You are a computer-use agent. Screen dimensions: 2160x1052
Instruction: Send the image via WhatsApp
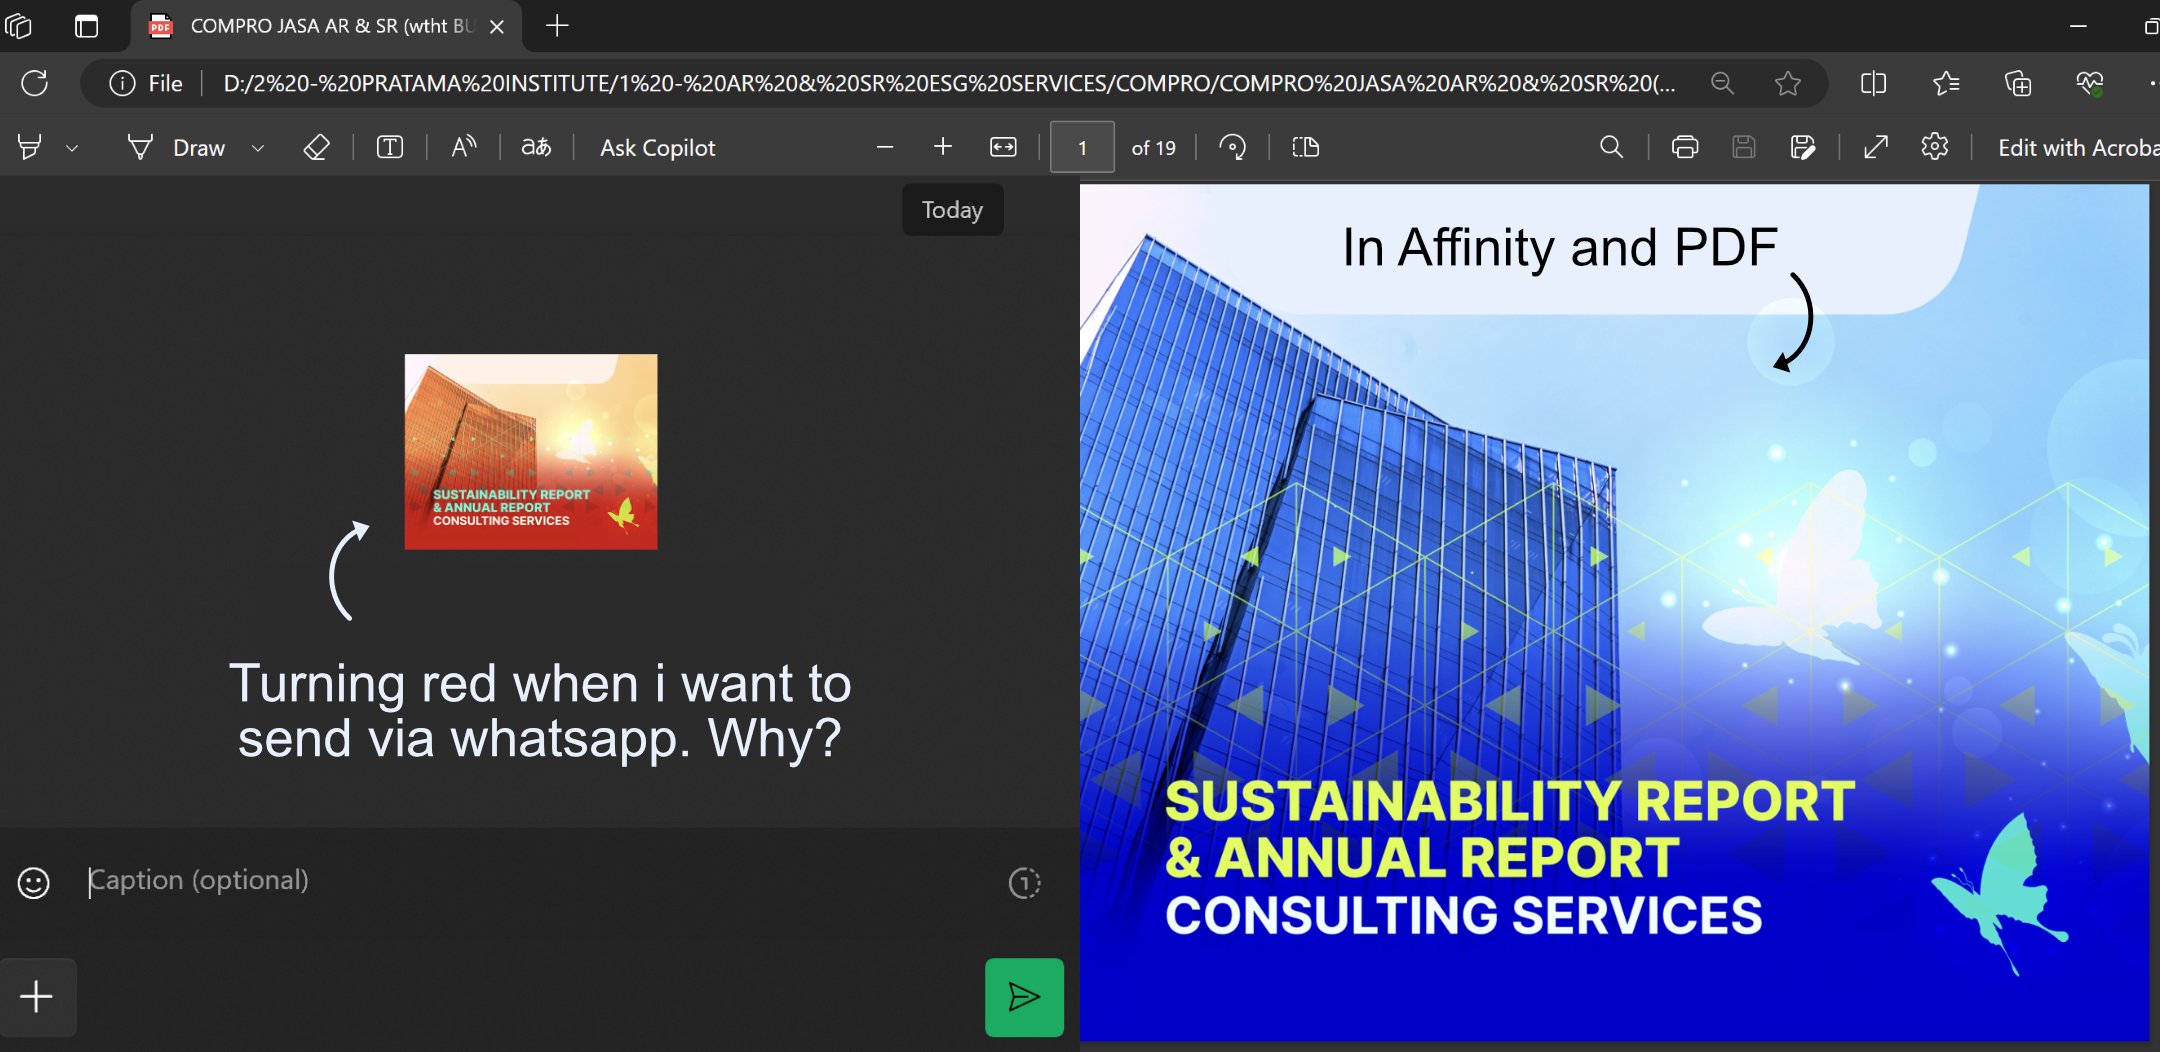click(1023, 996)
